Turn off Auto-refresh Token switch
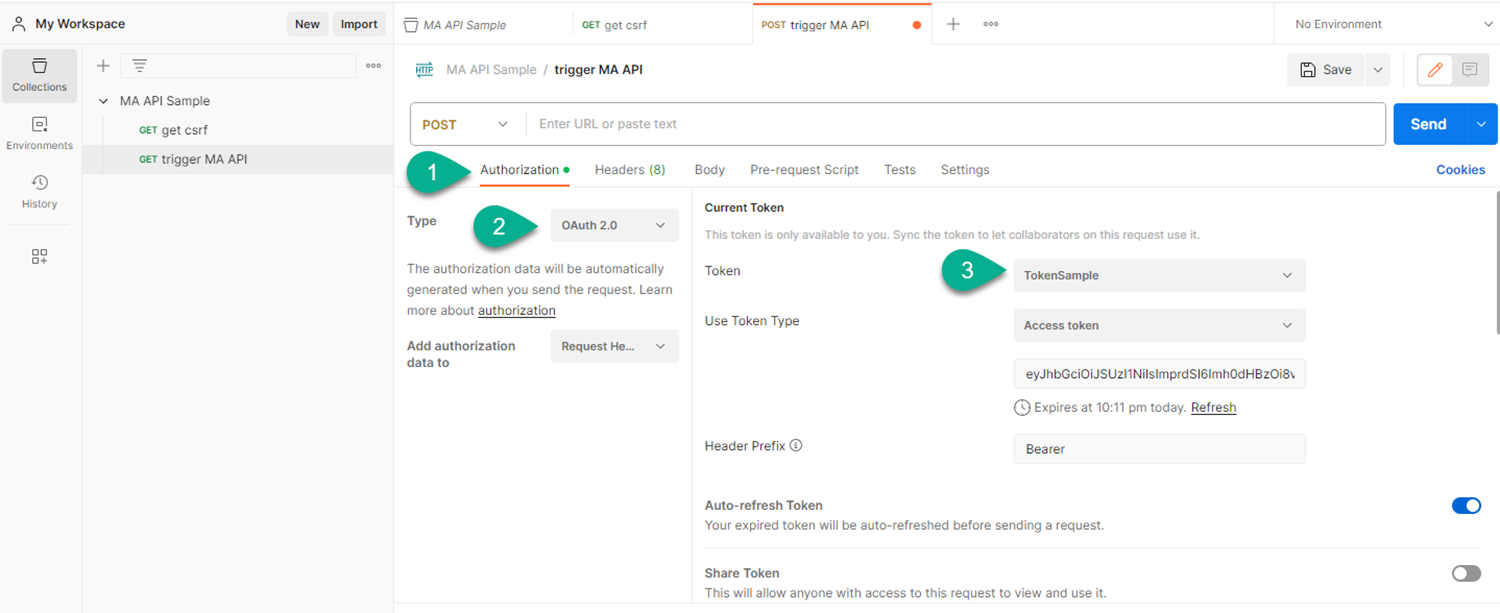Viewport: 1500px width, 613px height. click(x=1466, y=506)
